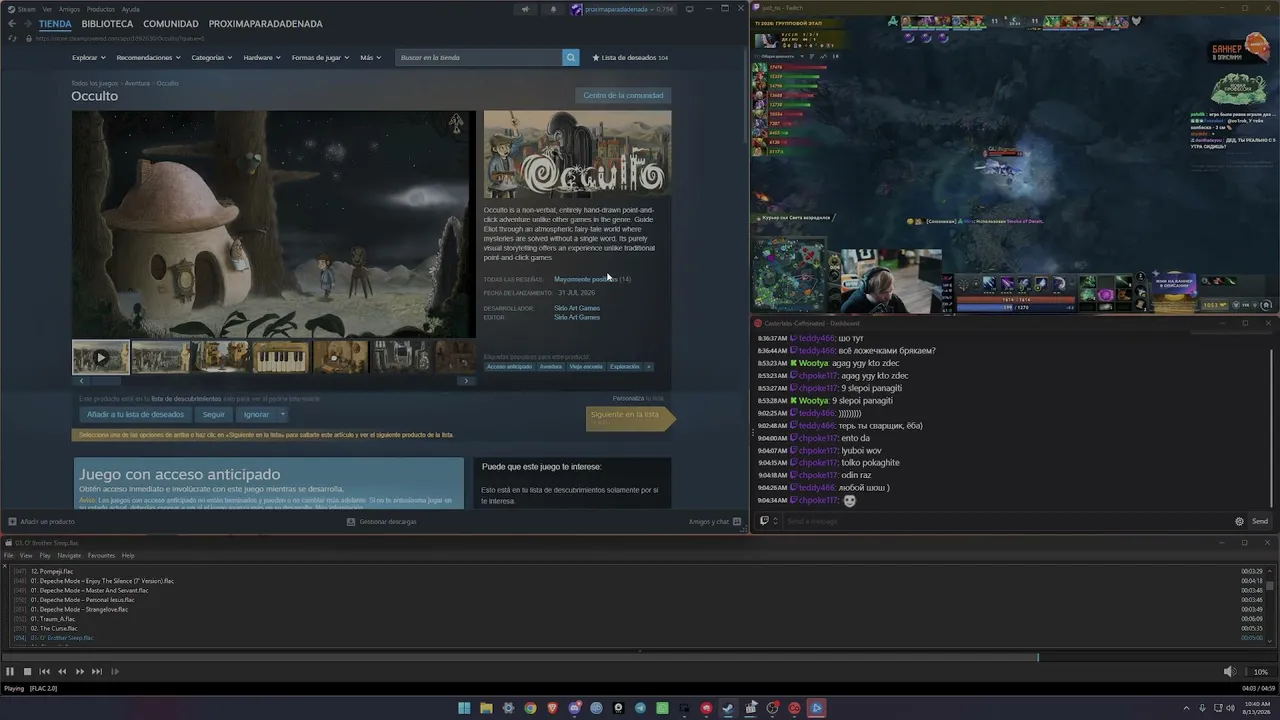Open the TIENDA tab in Steam

55,23
